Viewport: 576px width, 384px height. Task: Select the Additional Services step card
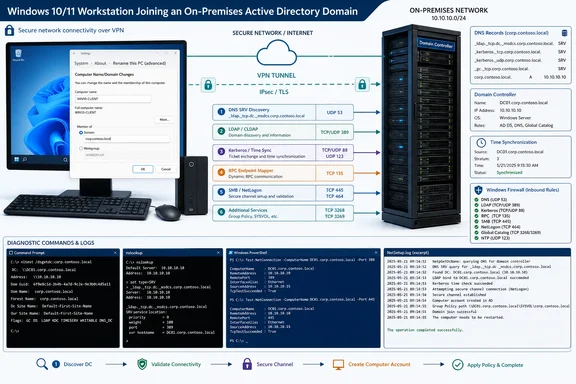click(283, 213)
